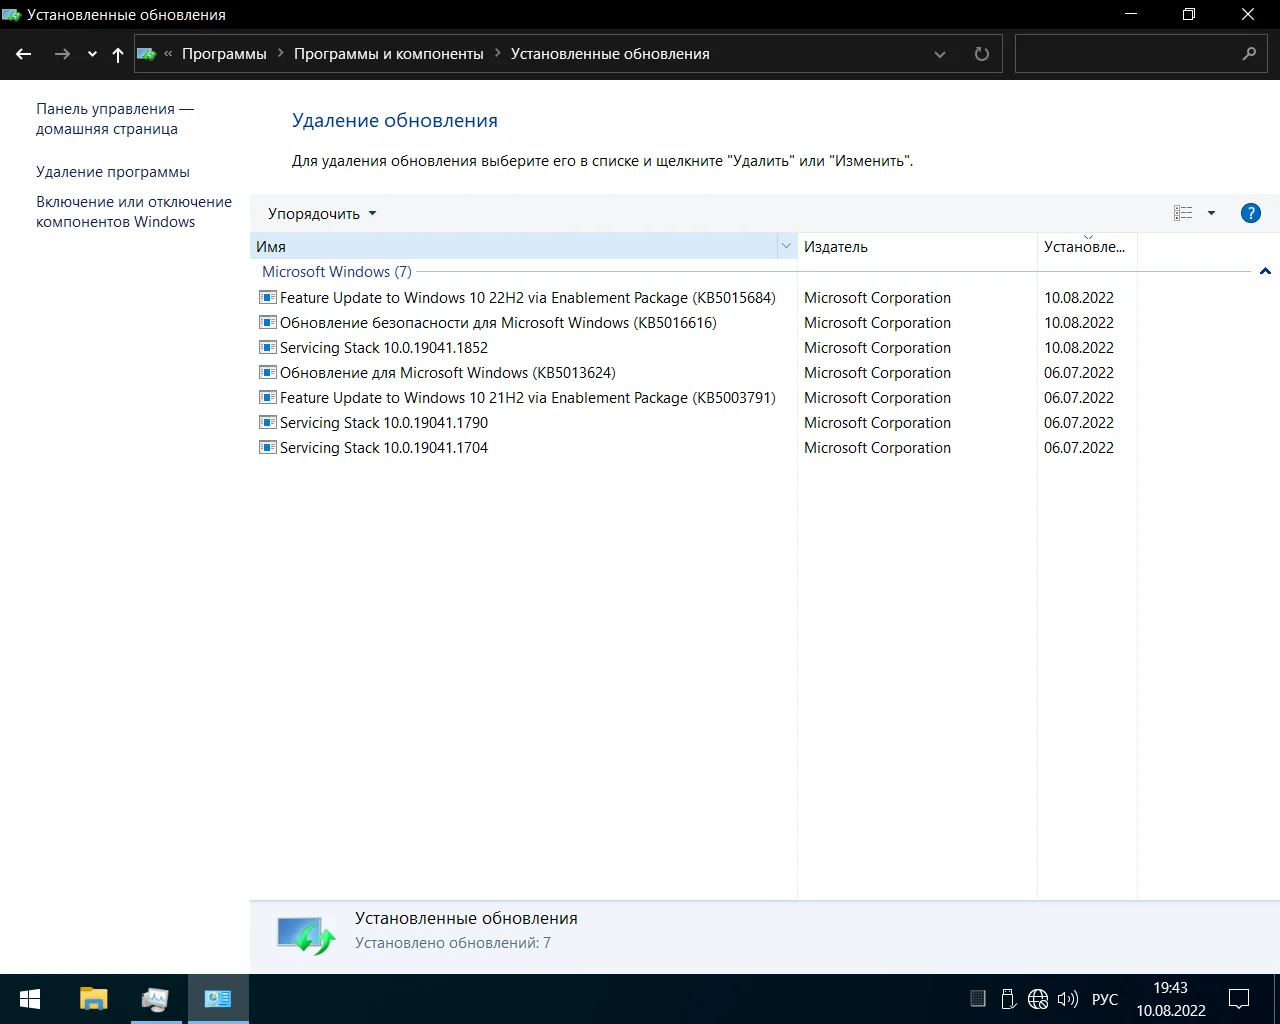Image resolution: width=1280 pixels, height=1024 pixels.
Task: Click Microsoft Windows (7) group label
Action: click(x=337, y=272)
